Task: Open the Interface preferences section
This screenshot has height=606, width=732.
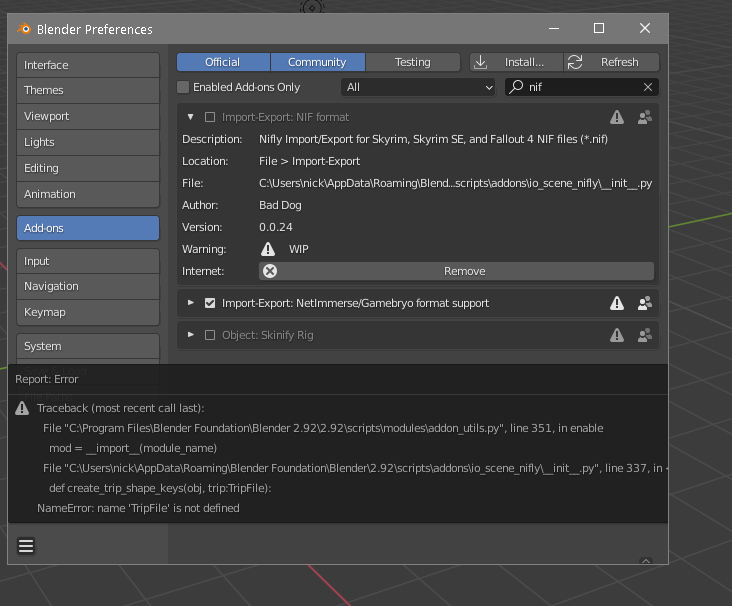Action: point(88,65)
